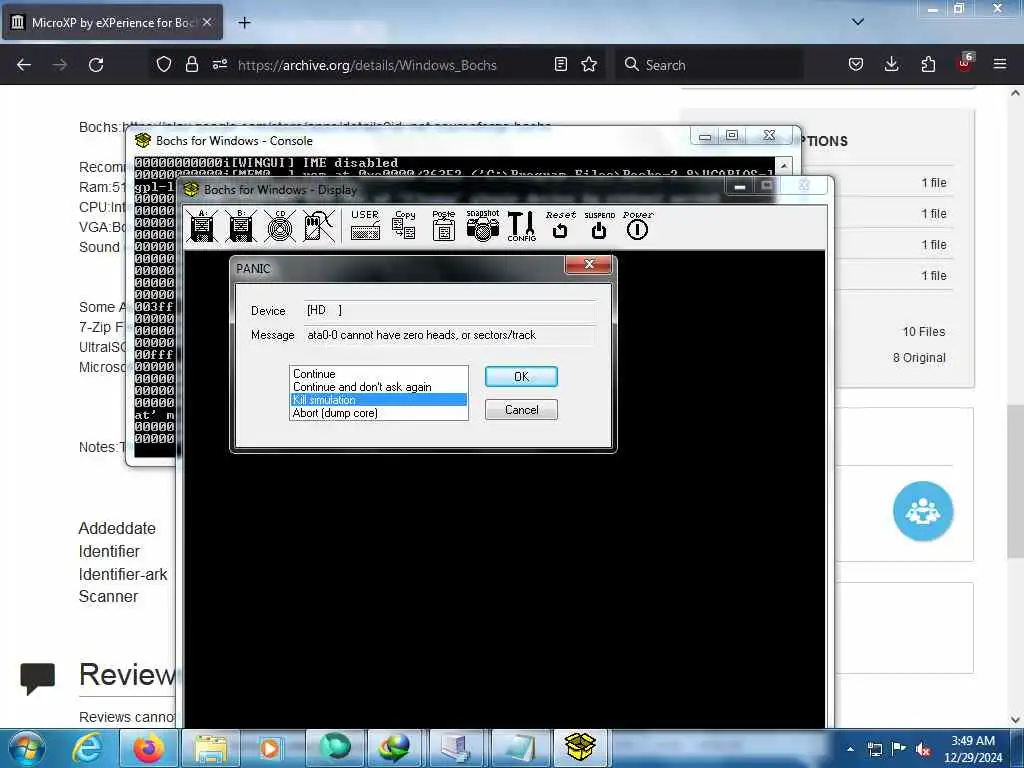Click the Copy icon in Bochs toolbar
Screen dimensions: 1024x768
click(404, 226)
